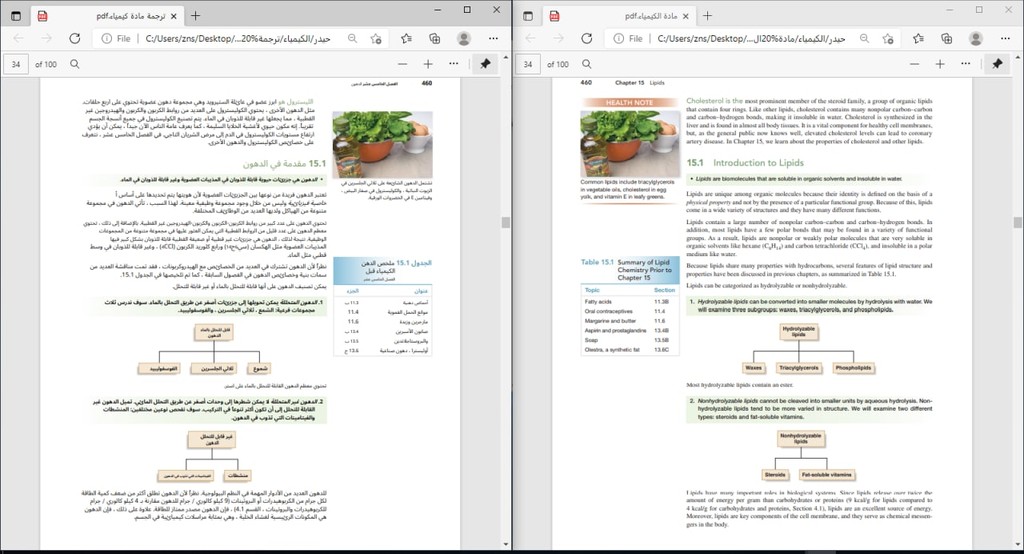Go forward in left browser window
Image resolution: width=1024 pixels, height=554 pixels.
46,39
